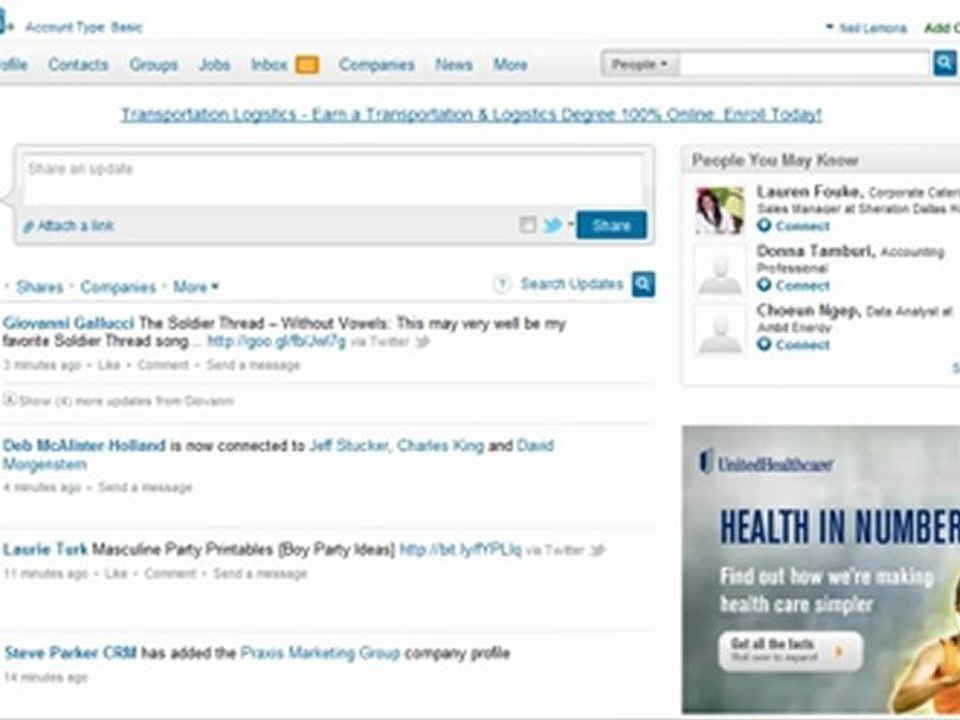
Task: Send a message to Giovanni Gallucci
Action: point(253,365)
